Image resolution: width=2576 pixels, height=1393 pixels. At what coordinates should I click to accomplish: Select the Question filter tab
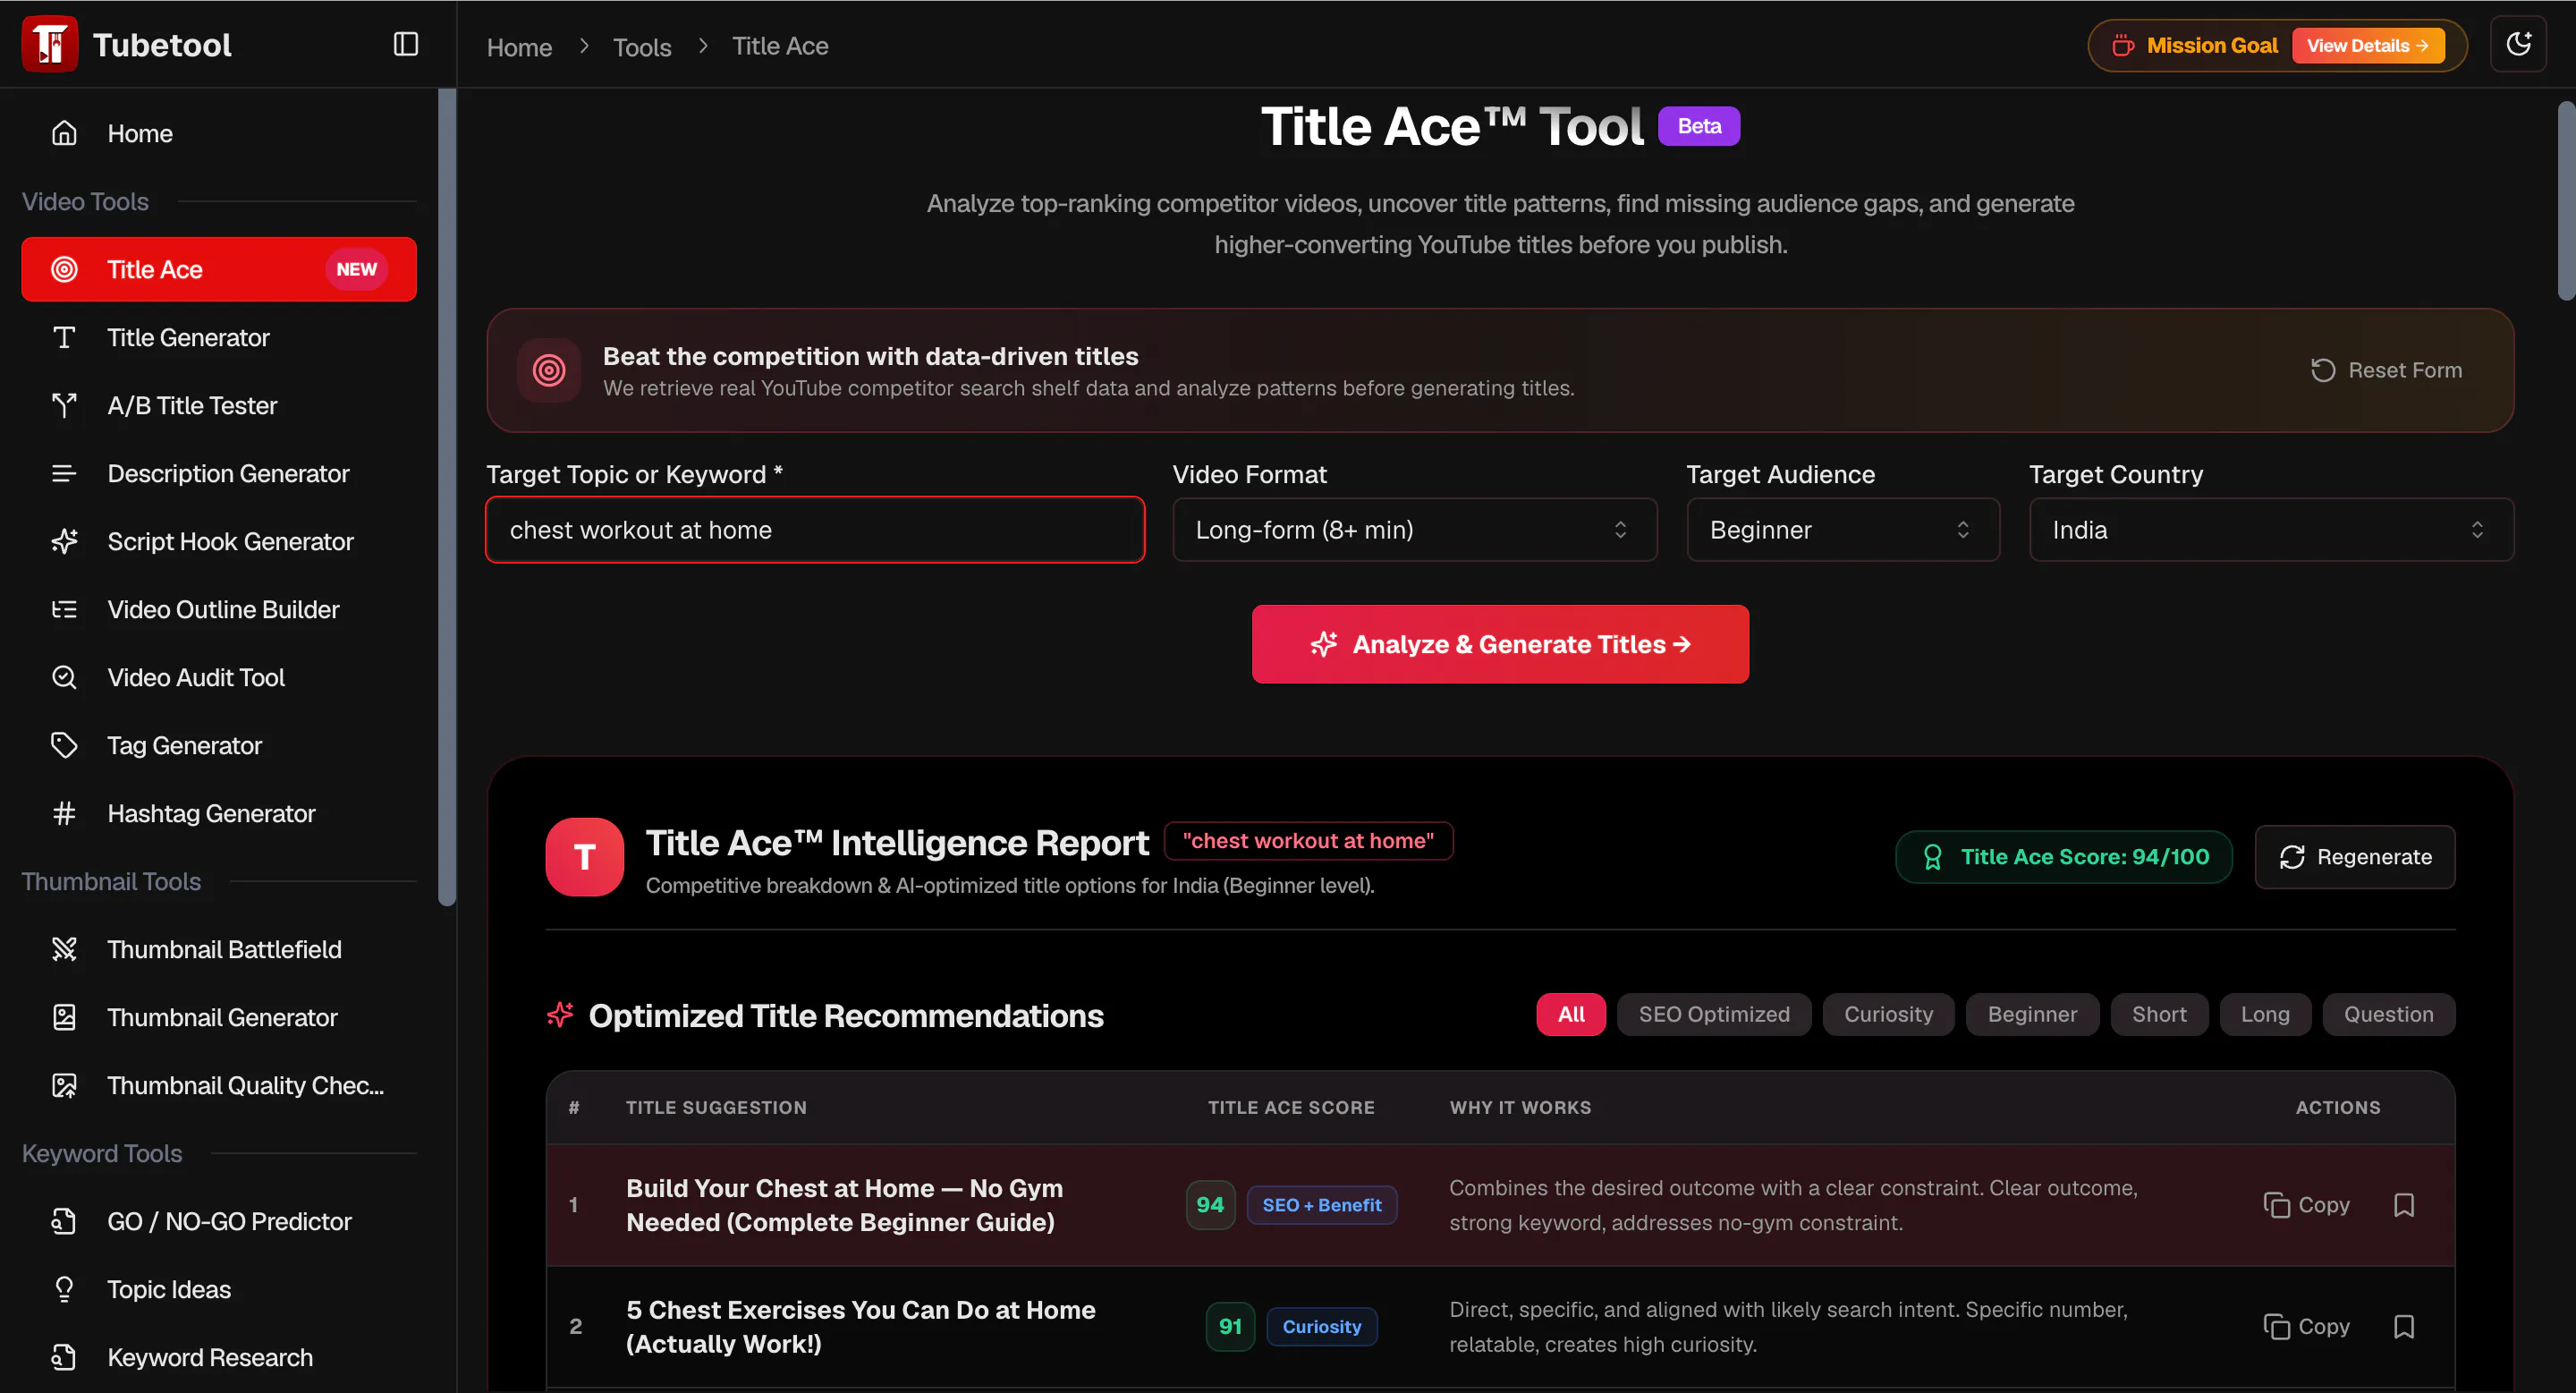[2388, 1014]
